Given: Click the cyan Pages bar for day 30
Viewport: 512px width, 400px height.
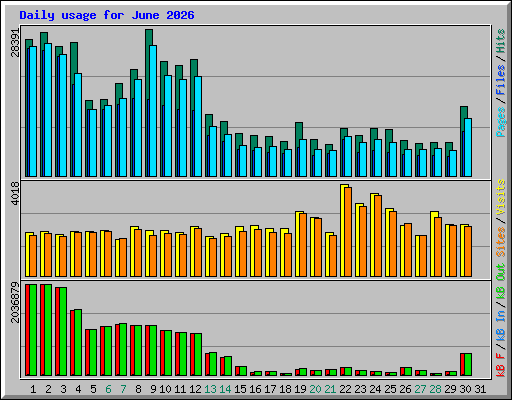Looking at the screenshot, I should 468,147.
